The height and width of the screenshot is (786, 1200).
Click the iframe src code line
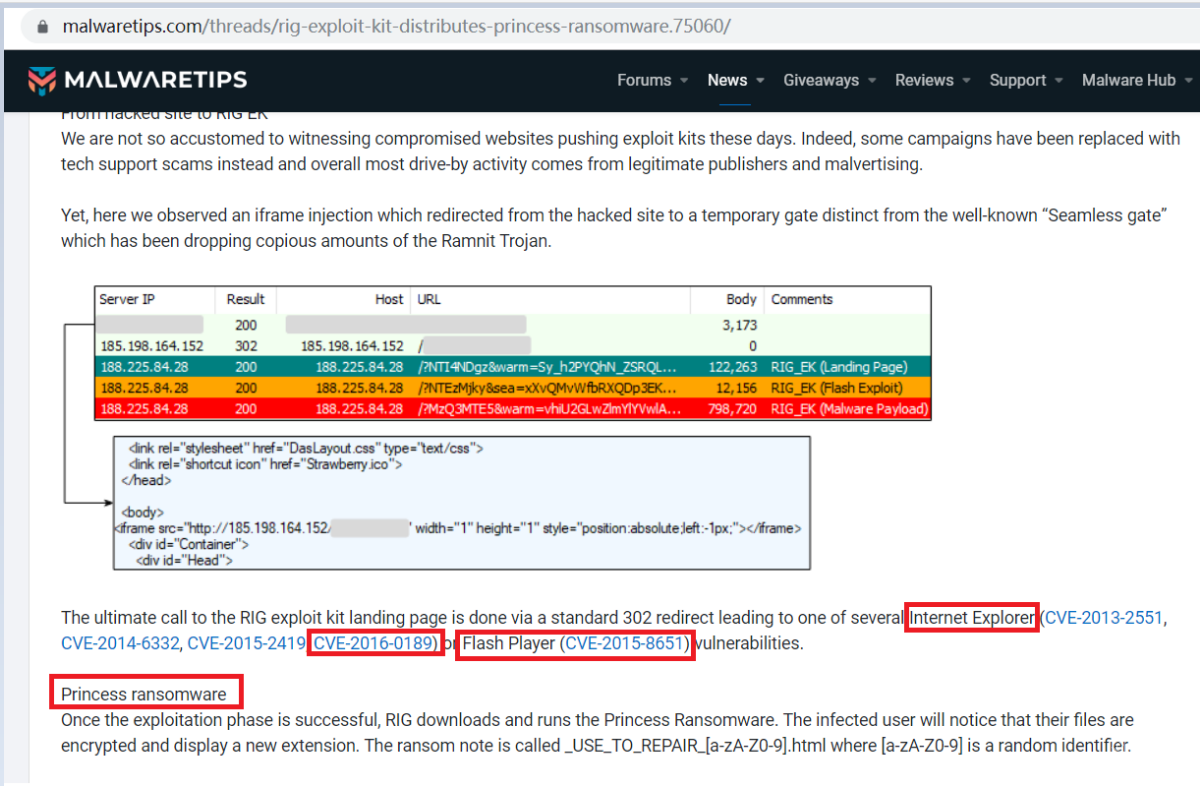coord(458,528)
